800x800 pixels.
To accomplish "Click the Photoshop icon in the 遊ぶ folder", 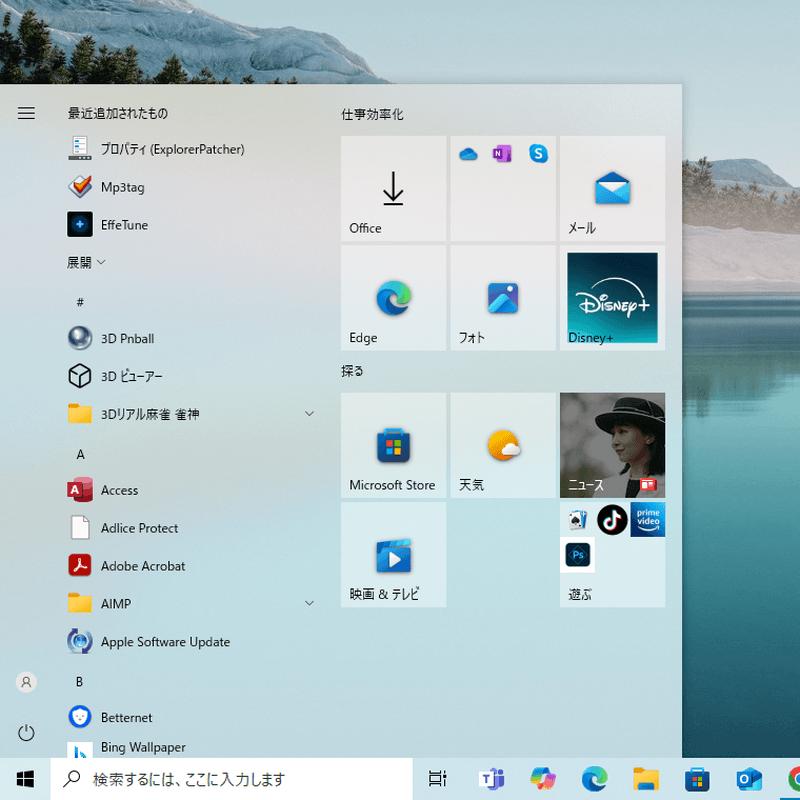I will click(x=578, y=555).
